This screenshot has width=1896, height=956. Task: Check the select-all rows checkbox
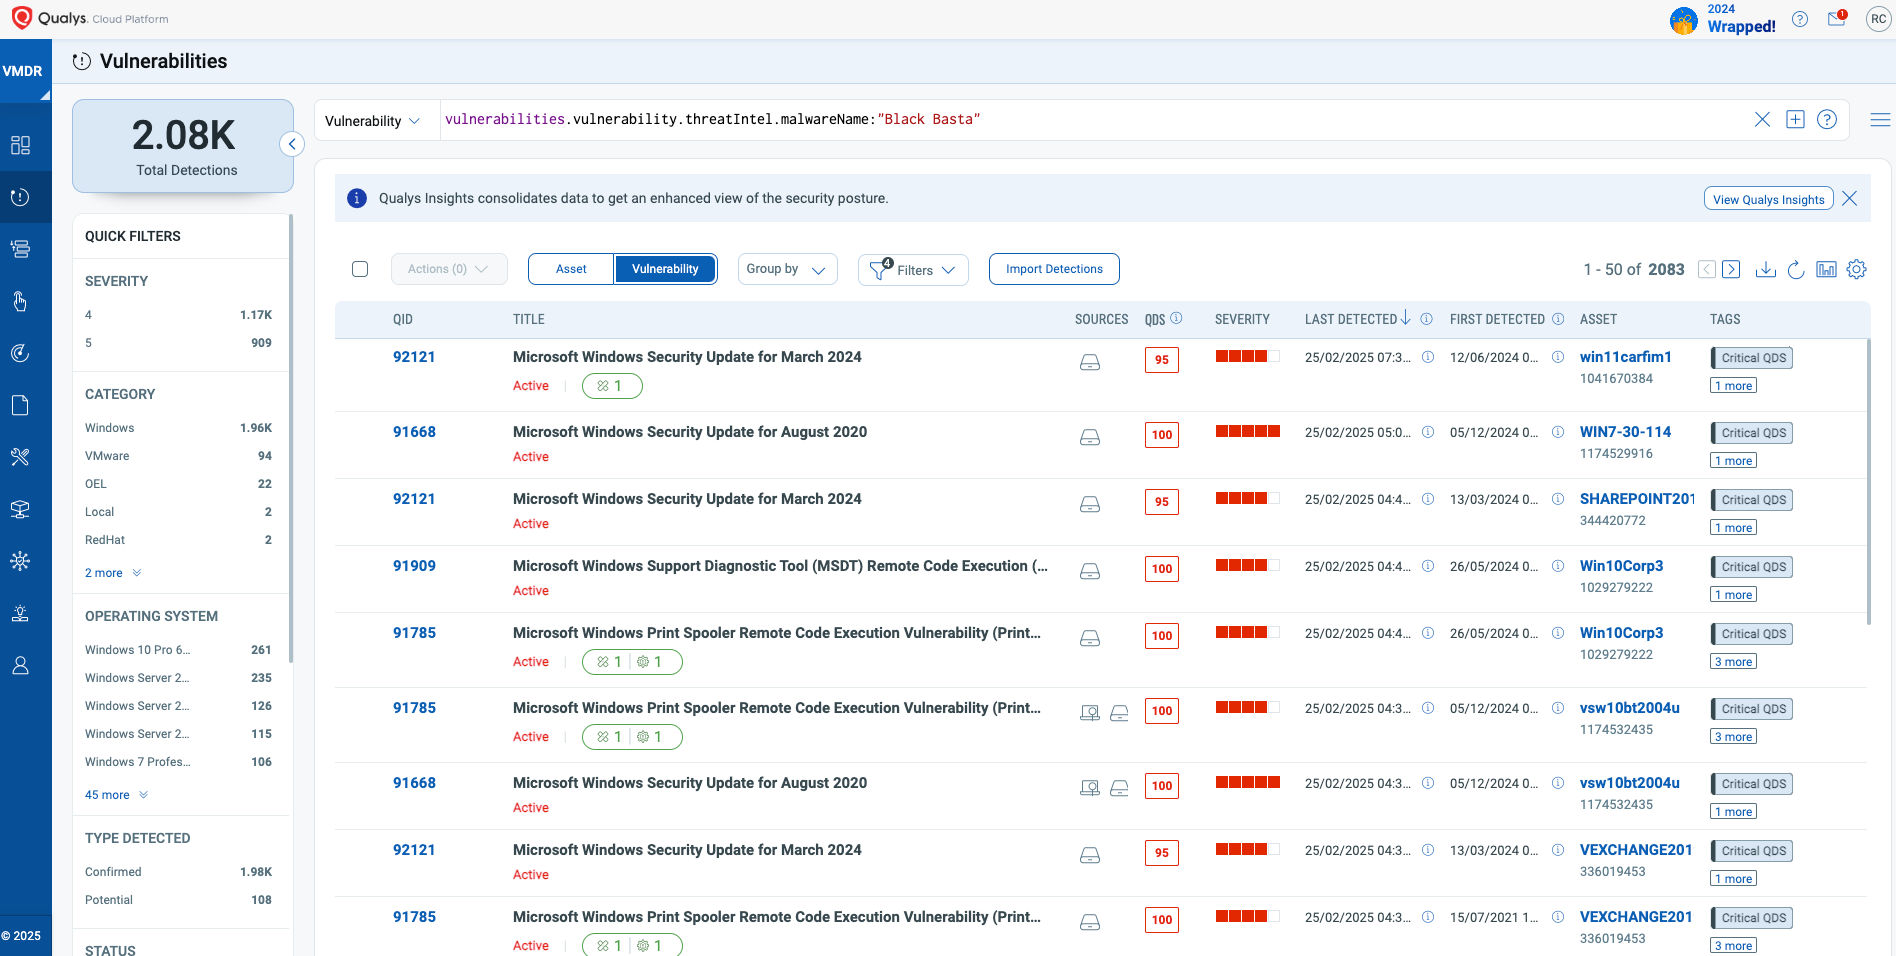[x=360, y=269]
